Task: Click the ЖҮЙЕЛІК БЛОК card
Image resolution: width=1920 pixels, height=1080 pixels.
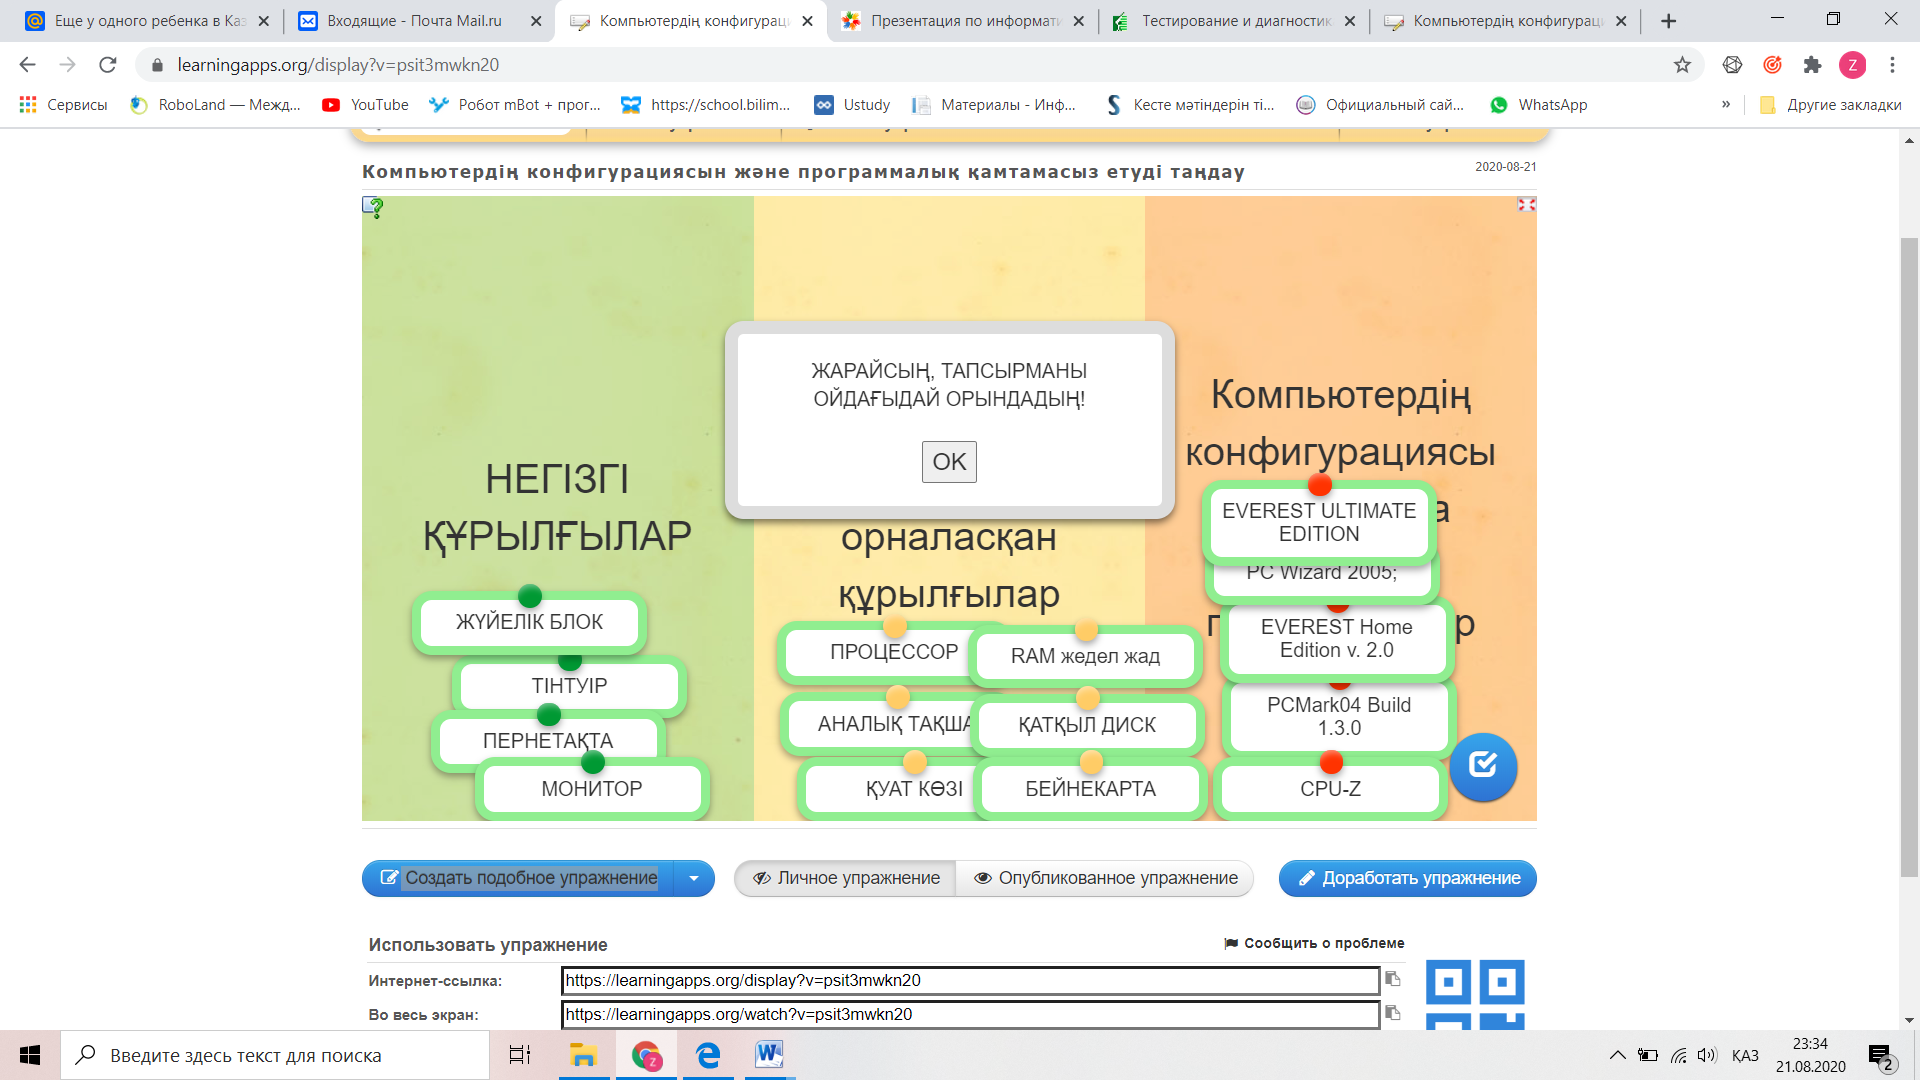Action: pyautogui.click(x=529, y=622)
